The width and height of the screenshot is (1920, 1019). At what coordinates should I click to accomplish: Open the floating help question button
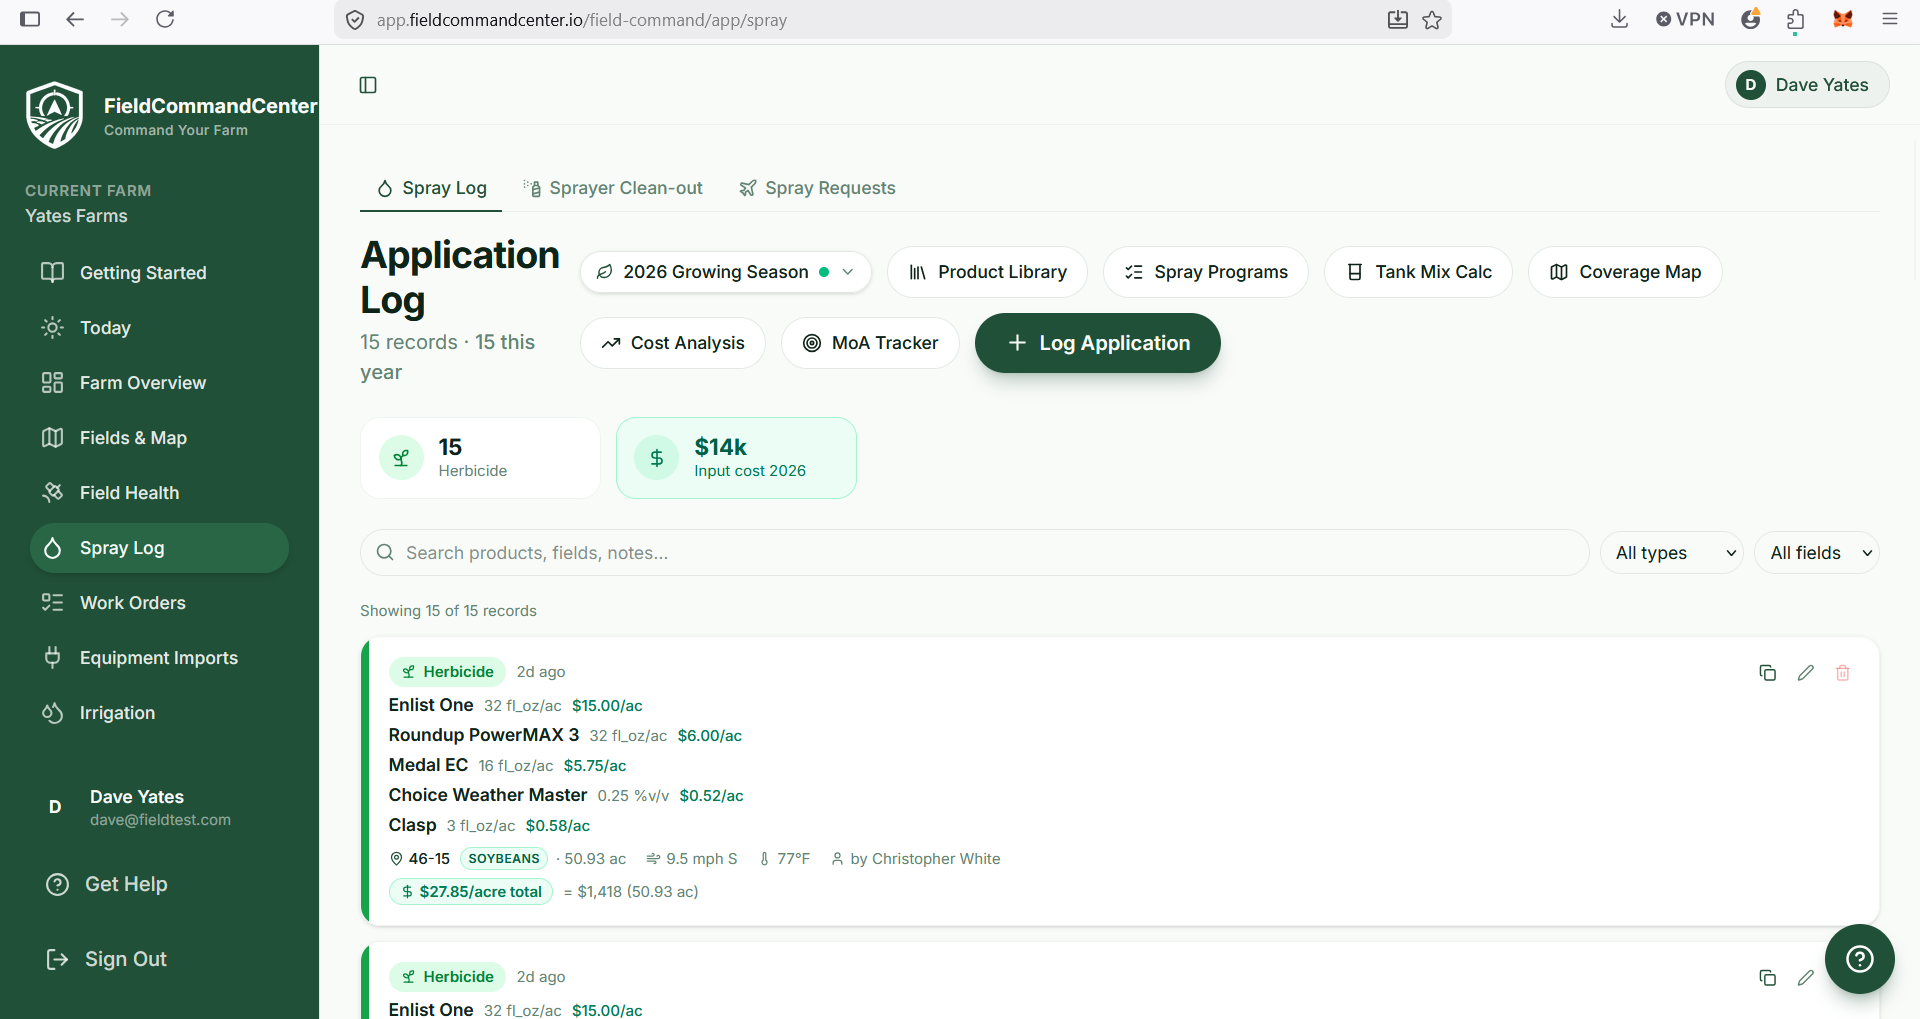pyautogui.click(x=1859, y=959)
